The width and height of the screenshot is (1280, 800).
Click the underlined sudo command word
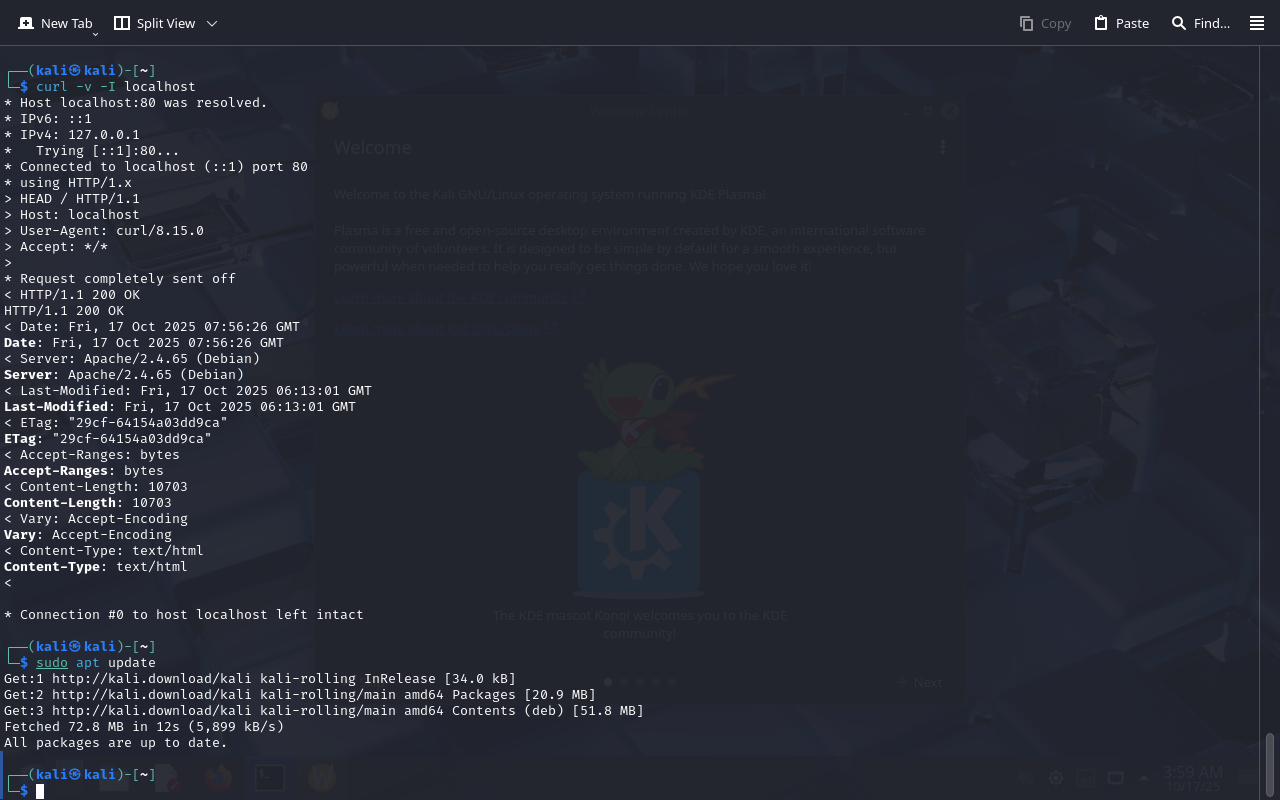pyautogui.click(x=52, y=663)
